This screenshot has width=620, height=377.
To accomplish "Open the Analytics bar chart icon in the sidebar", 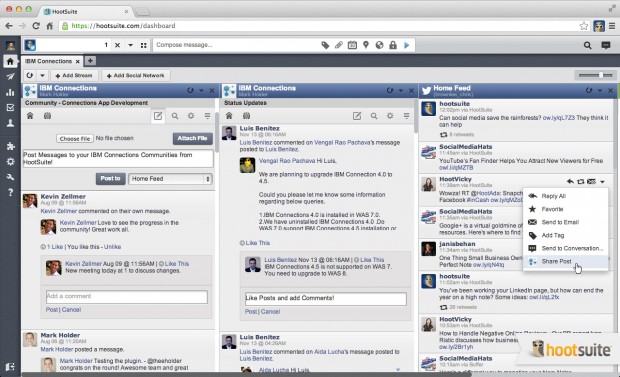I will pyautogui.click(x=10, y=92).
